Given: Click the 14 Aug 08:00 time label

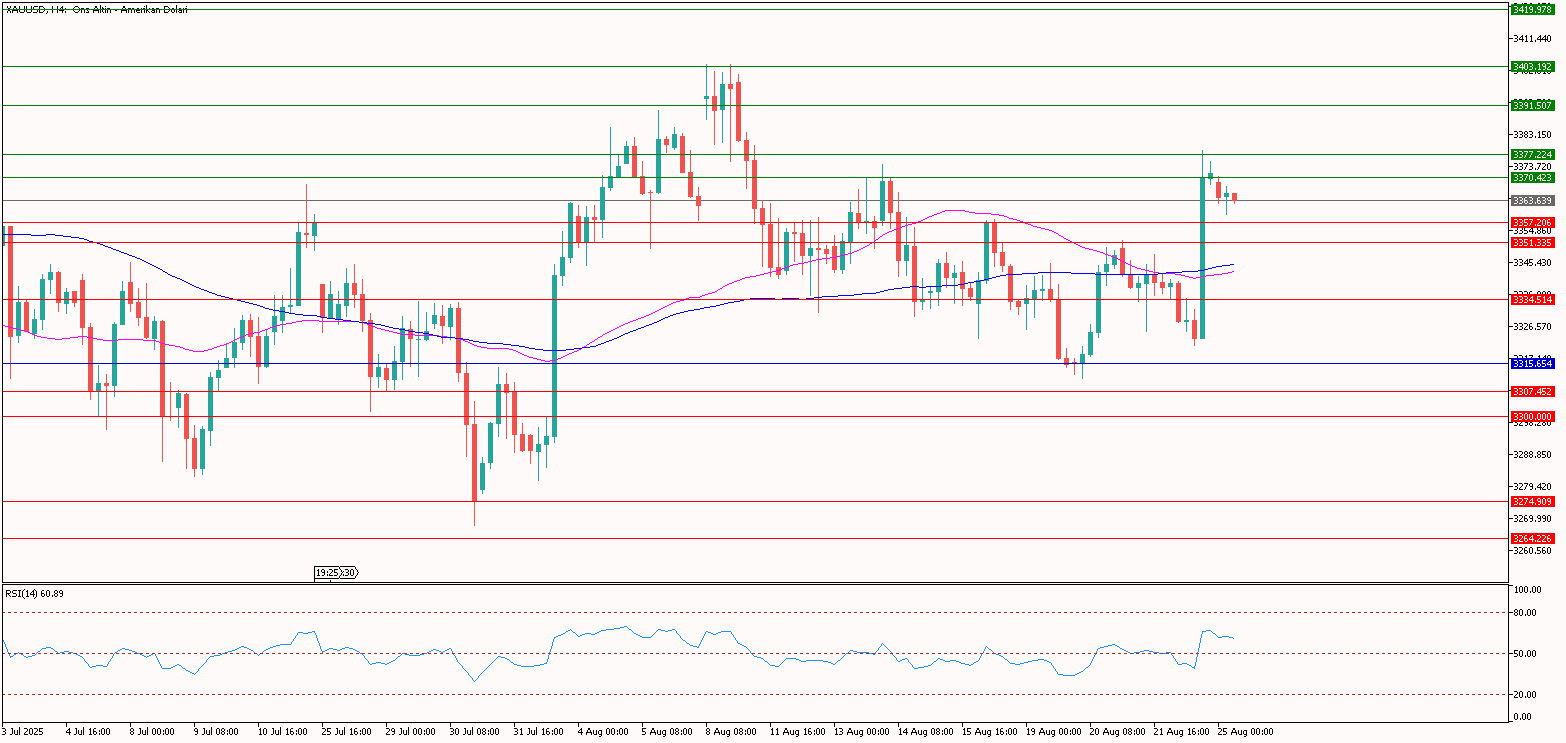Looking at the screenshot, I should pos(924,732).
